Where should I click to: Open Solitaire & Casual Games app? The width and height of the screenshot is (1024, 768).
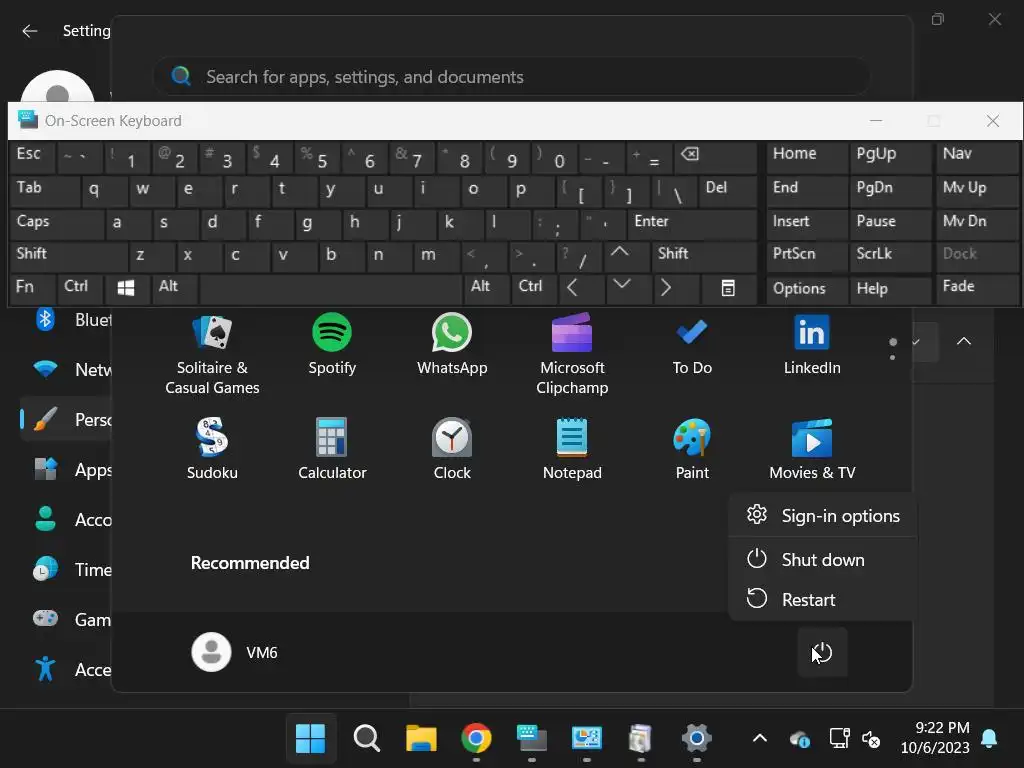pyautogui.click(x=212, y=355)
